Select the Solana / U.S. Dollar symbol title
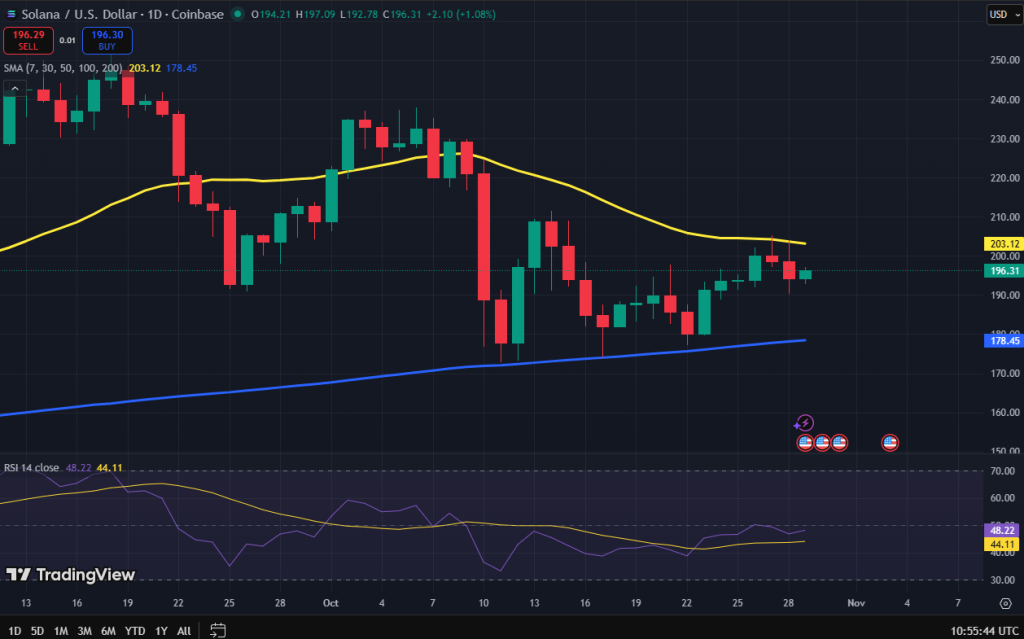 [79, 14]
